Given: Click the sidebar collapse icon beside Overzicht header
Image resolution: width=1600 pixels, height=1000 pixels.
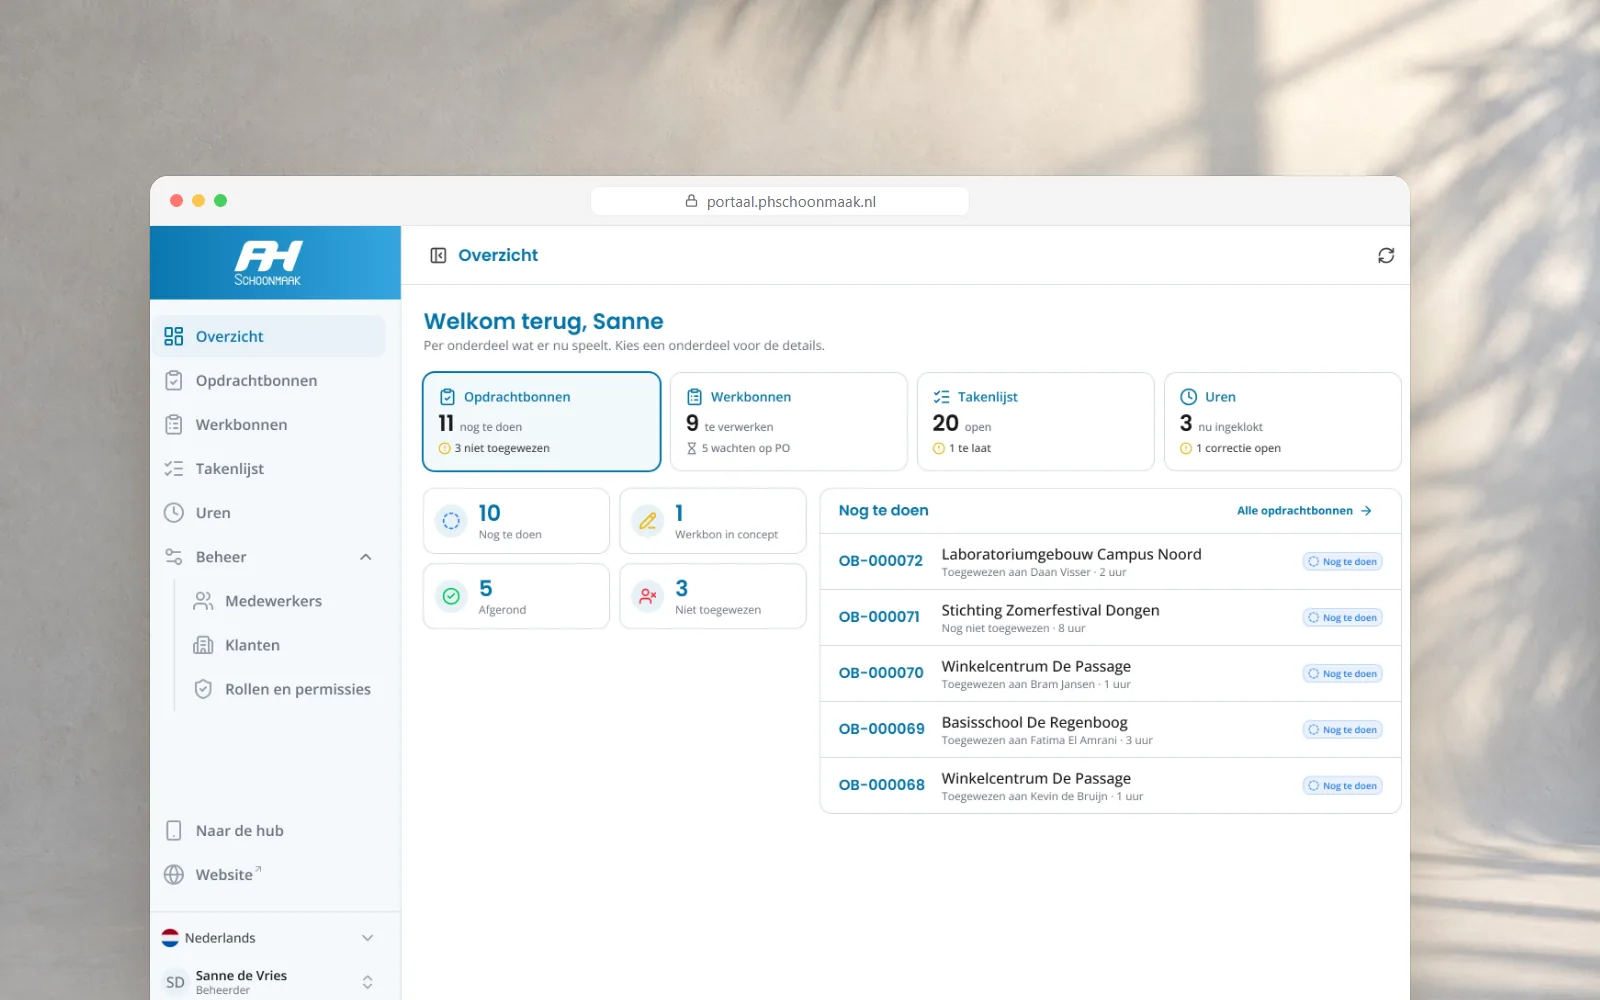Looking at the screenshot, I should point(438,256).
